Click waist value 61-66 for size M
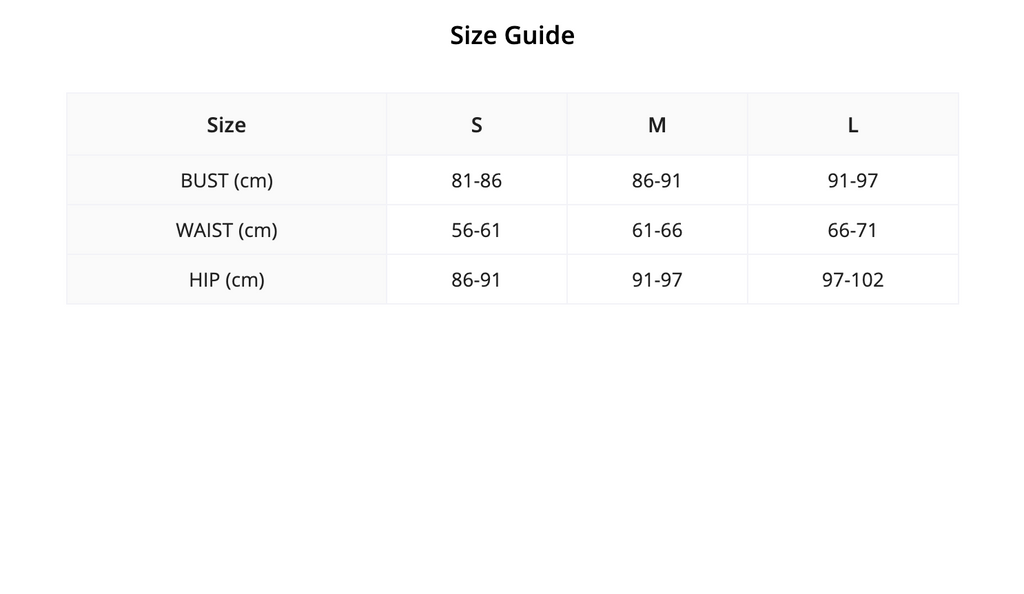The width and height of the screenshot is (1024, 594). point(657,230)
